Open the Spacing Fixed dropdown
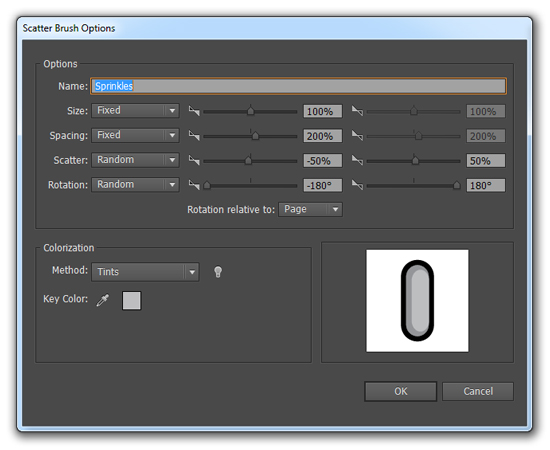The width and height of the screenshot is (550, 450). tap(135, 135)
